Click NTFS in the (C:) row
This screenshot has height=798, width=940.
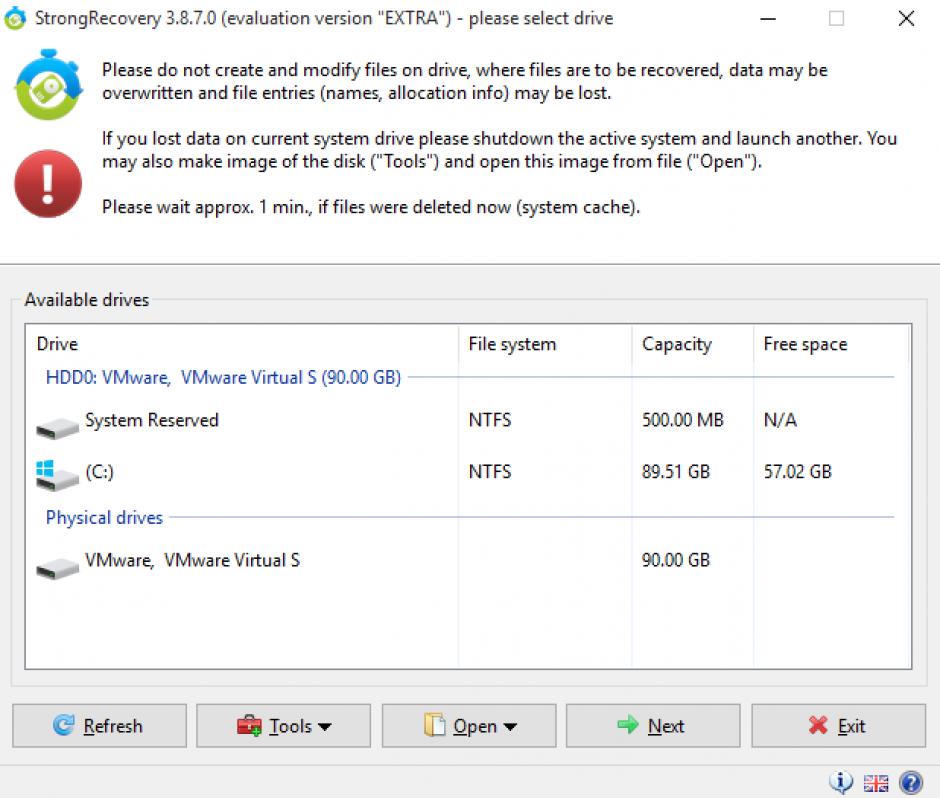490,472
